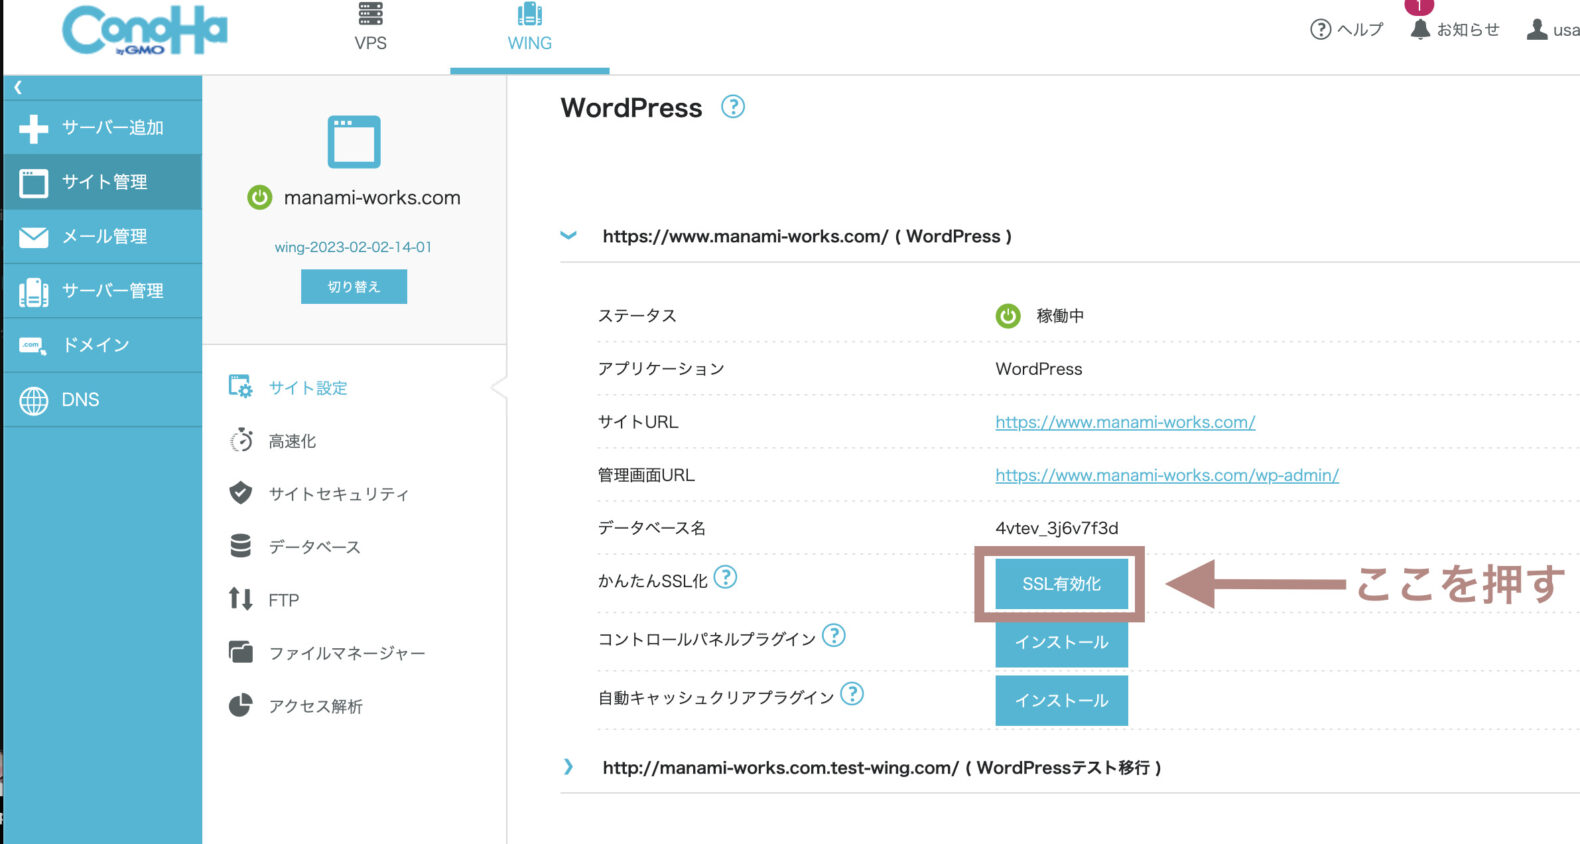Click the help icon next to WordPress heading
1580x844 pixels.
click(x=733, y=106)
